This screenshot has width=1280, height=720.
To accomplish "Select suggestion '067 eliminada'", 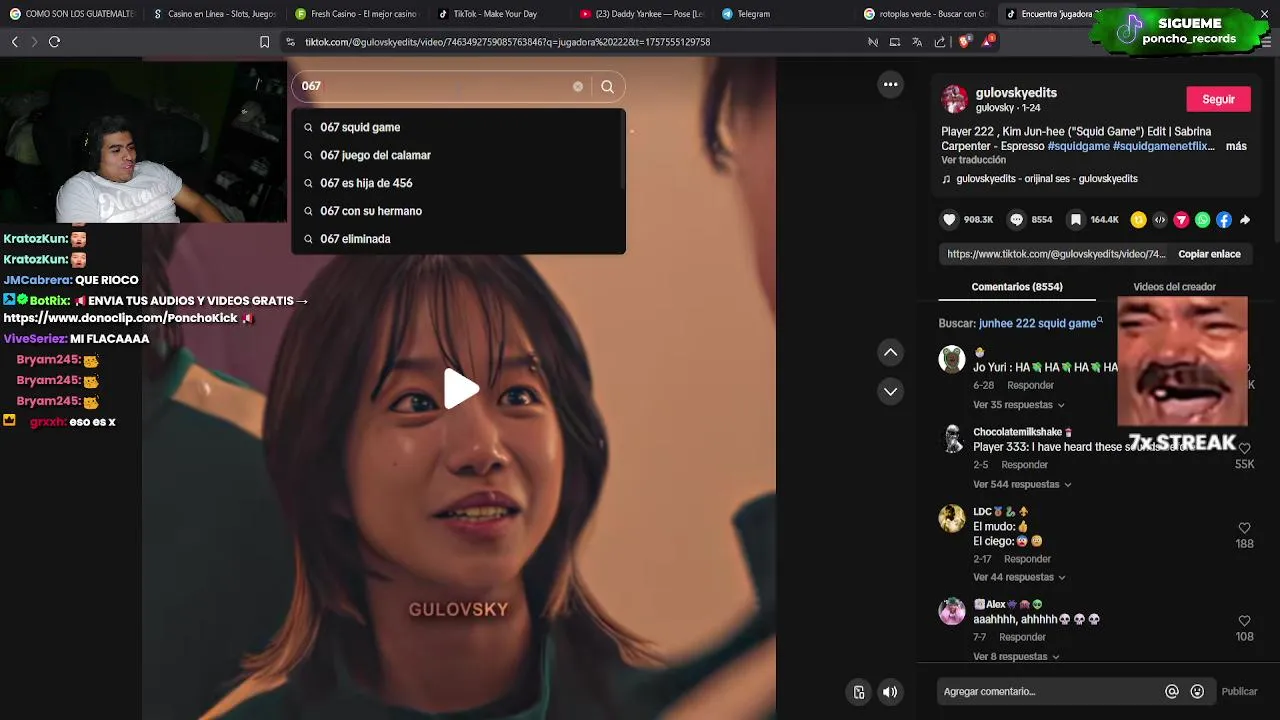I will pos(458,239).
